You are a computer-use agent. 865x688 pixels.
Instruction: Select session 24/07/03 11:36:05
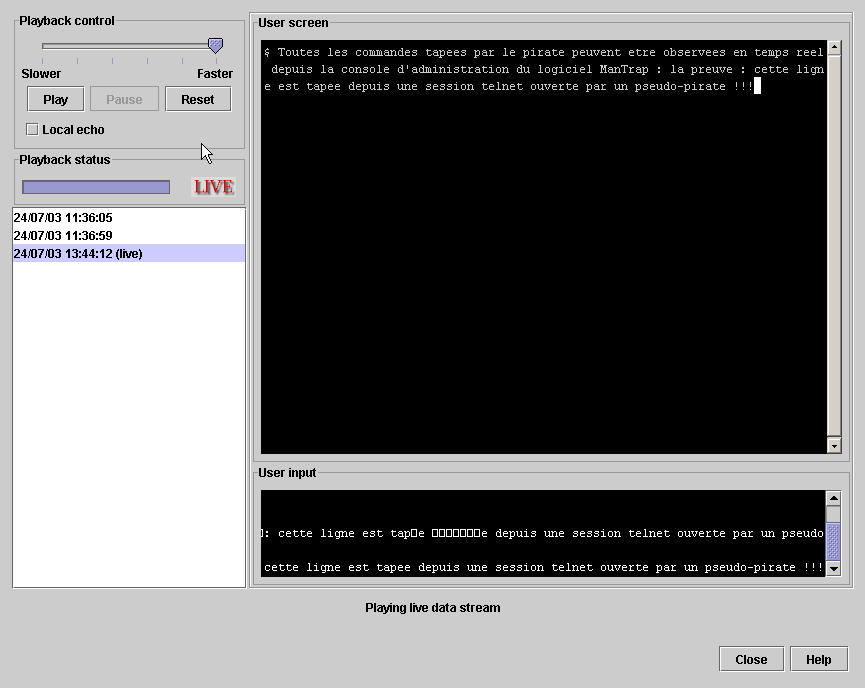[x=129, y=217]
